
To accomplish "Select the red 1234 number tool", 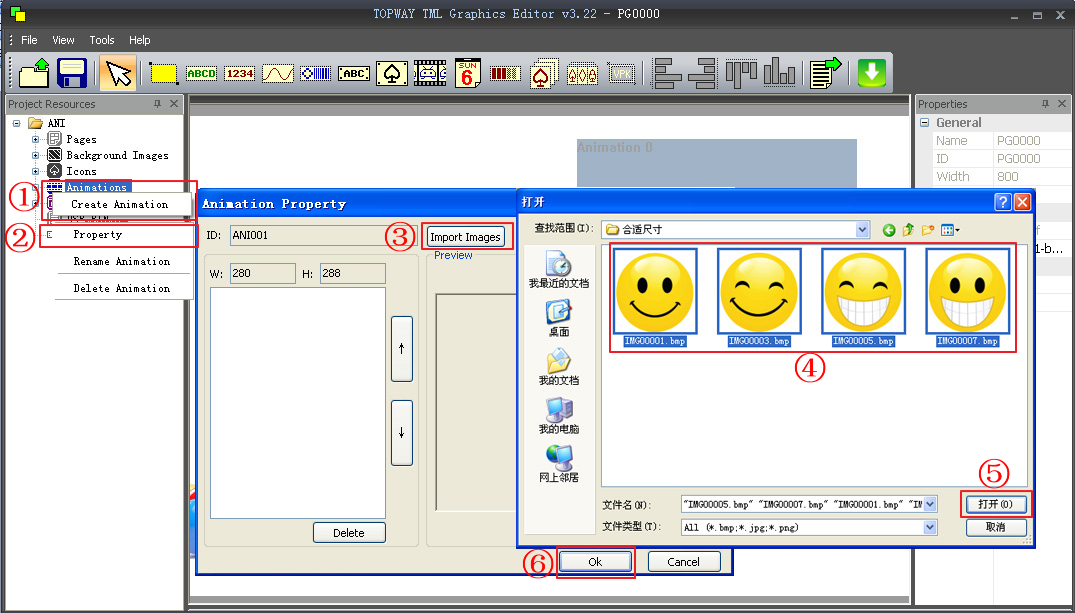I will coord(240,73).
